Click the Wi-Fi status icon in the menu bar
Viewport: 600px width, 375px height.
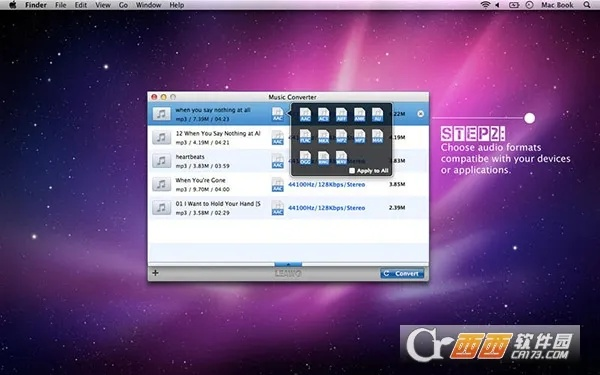coord(486,5)
